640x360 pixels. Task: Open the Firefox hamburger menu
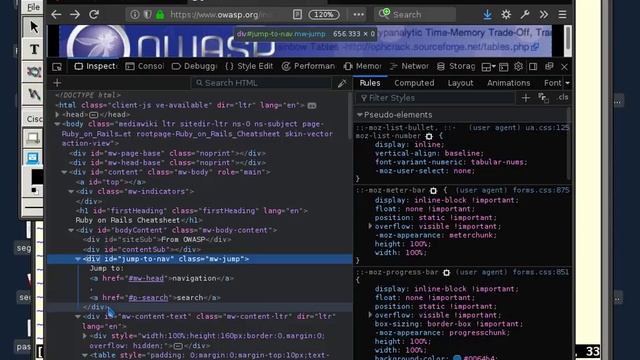562,15
